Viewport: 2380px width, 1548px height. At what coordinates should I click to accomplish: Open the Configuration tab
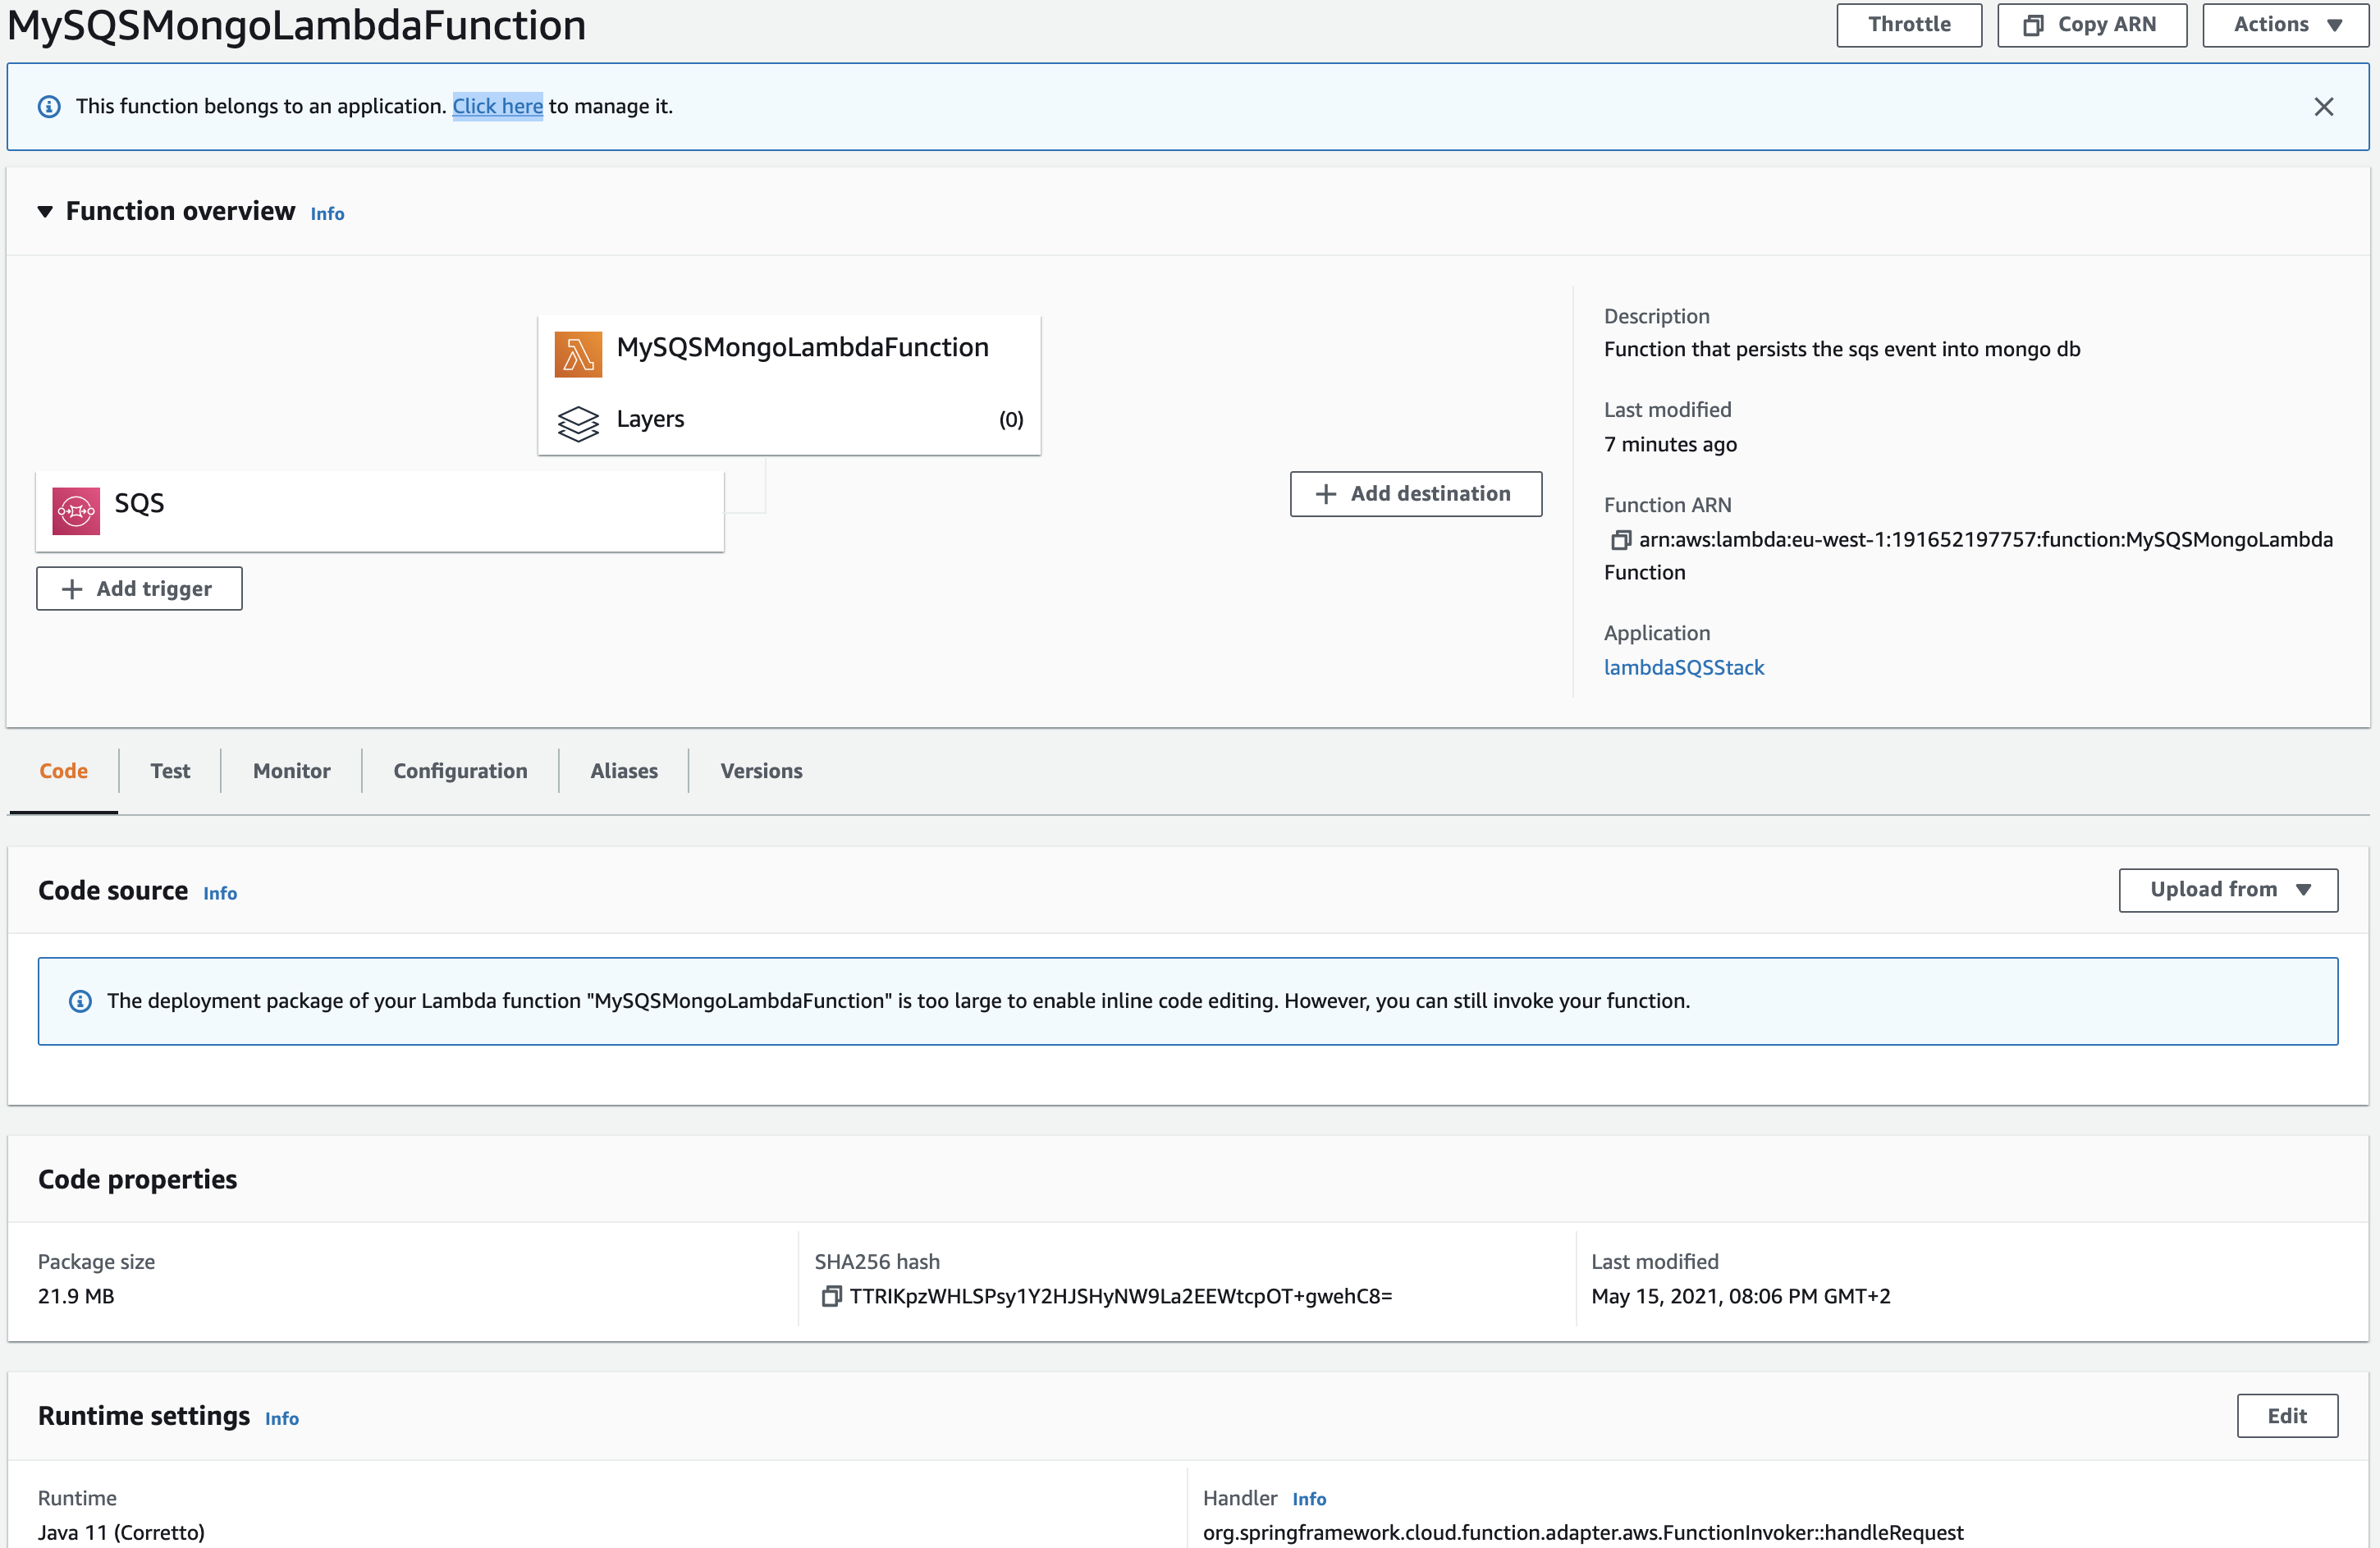pos(460,771)
